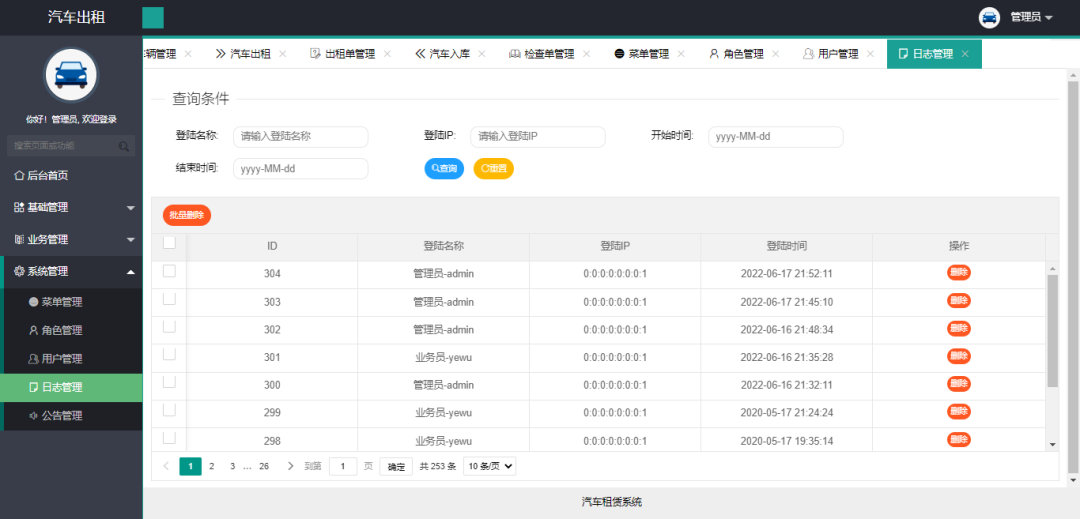Click the 登陆IP input field

click(x=538, y=136)
